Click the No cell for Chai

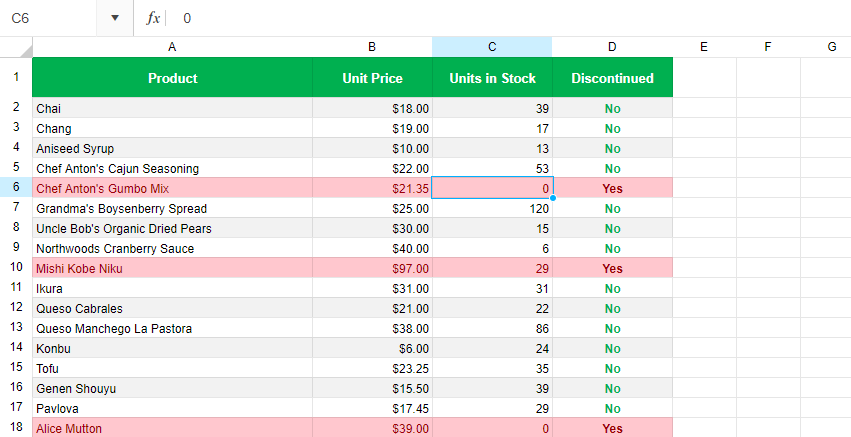pos(612,108)
